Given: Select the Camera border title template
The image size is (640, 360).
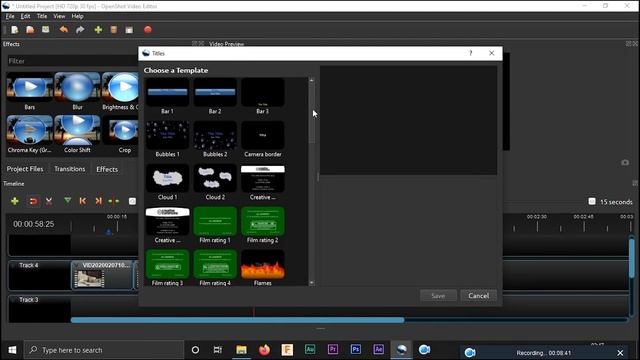Looking at the screenshot, I should [263, 140].
